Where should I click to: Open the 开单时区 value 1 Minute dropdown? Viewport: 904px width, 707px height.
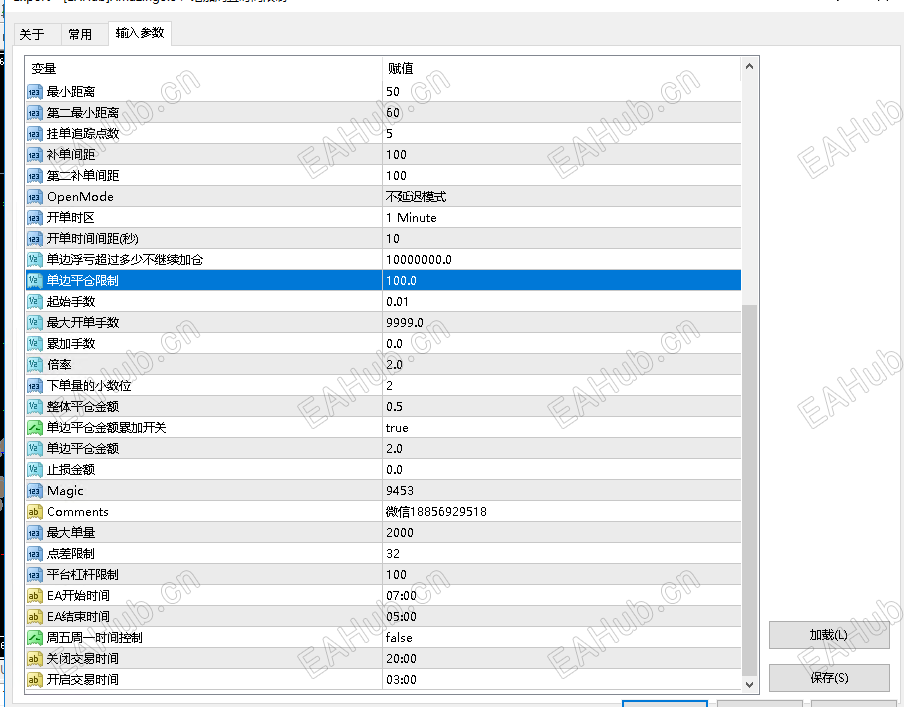coord(411,217)
